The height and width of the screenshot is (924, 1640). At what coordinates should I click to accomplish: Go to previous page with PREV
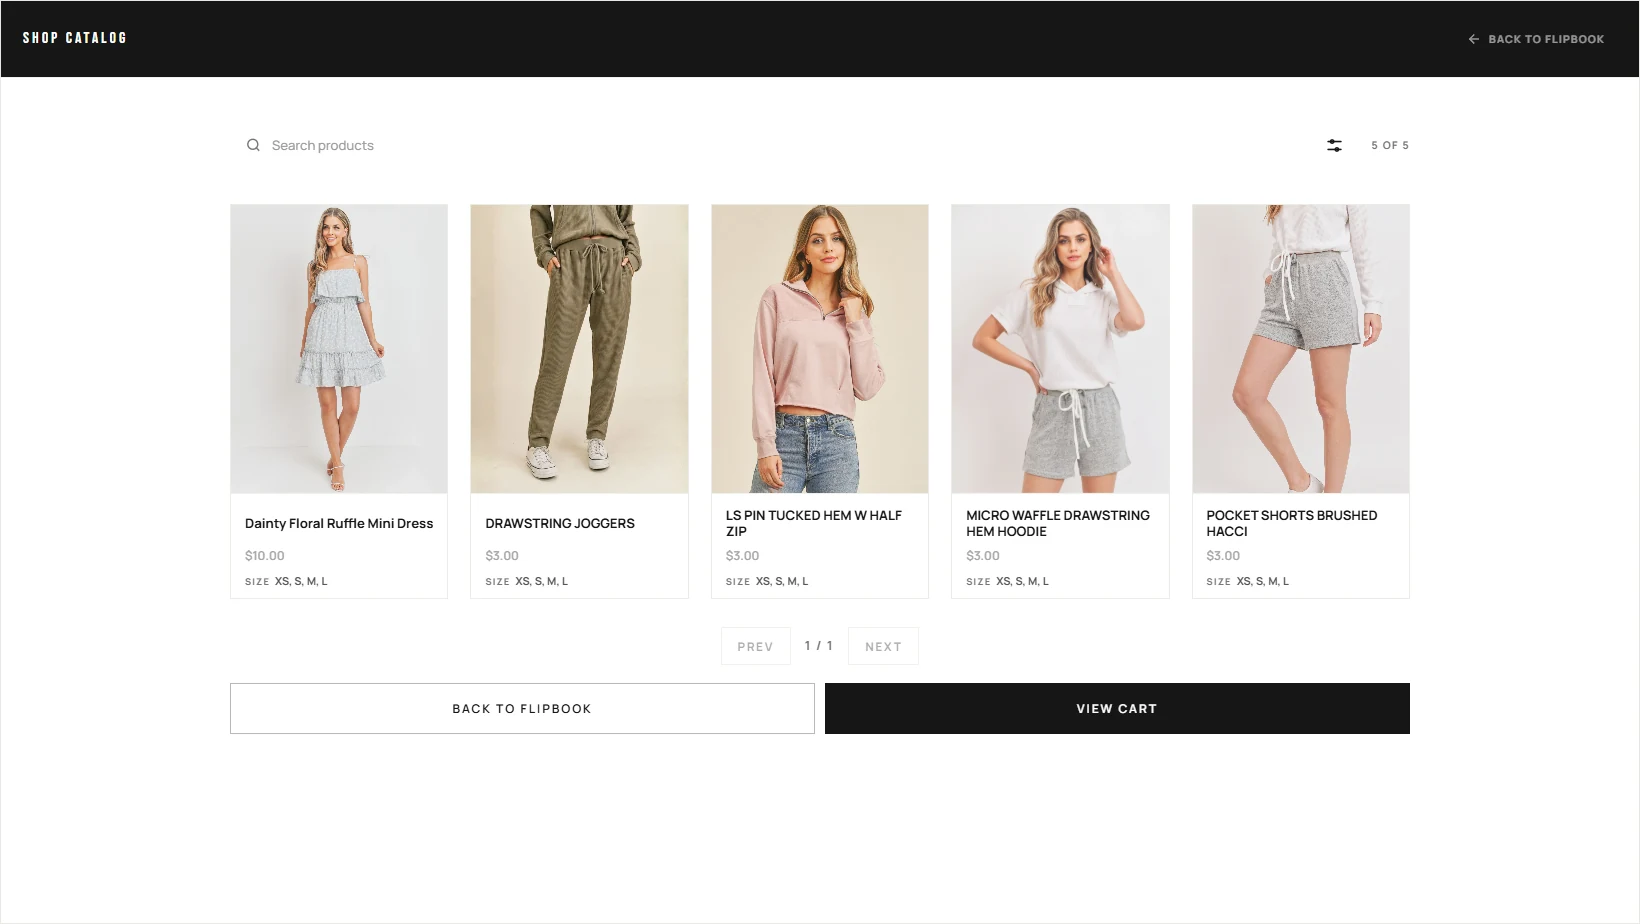click(x=756, y=646)
